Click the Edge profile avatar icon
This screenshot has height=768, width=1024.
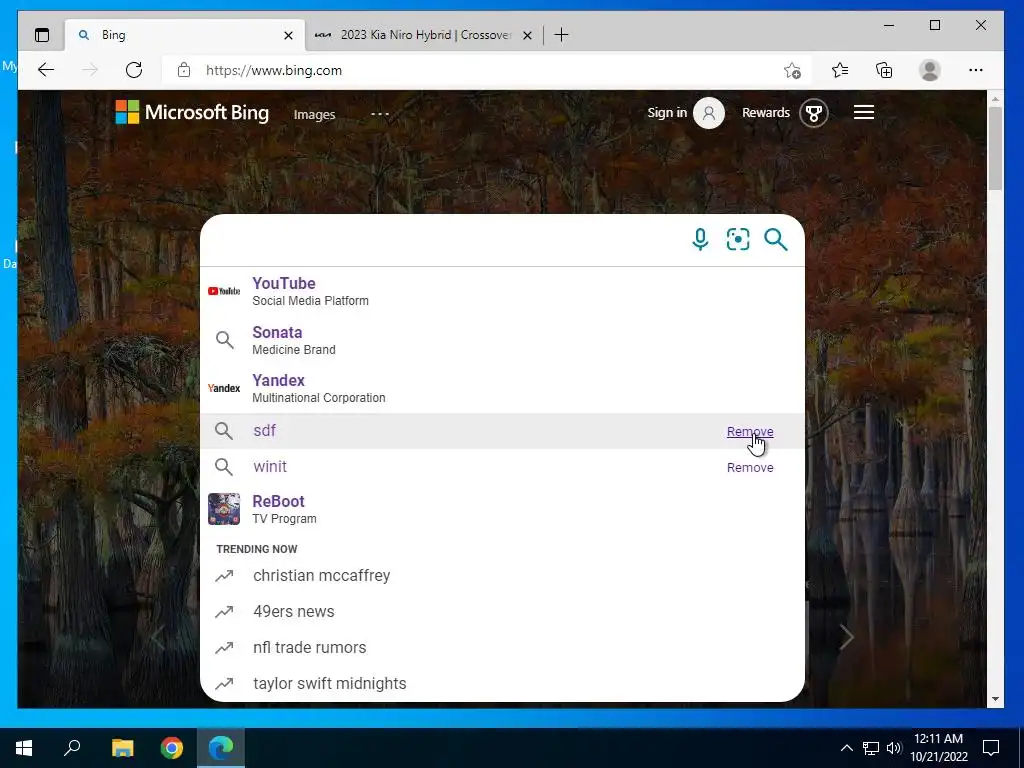click(929, 70)
